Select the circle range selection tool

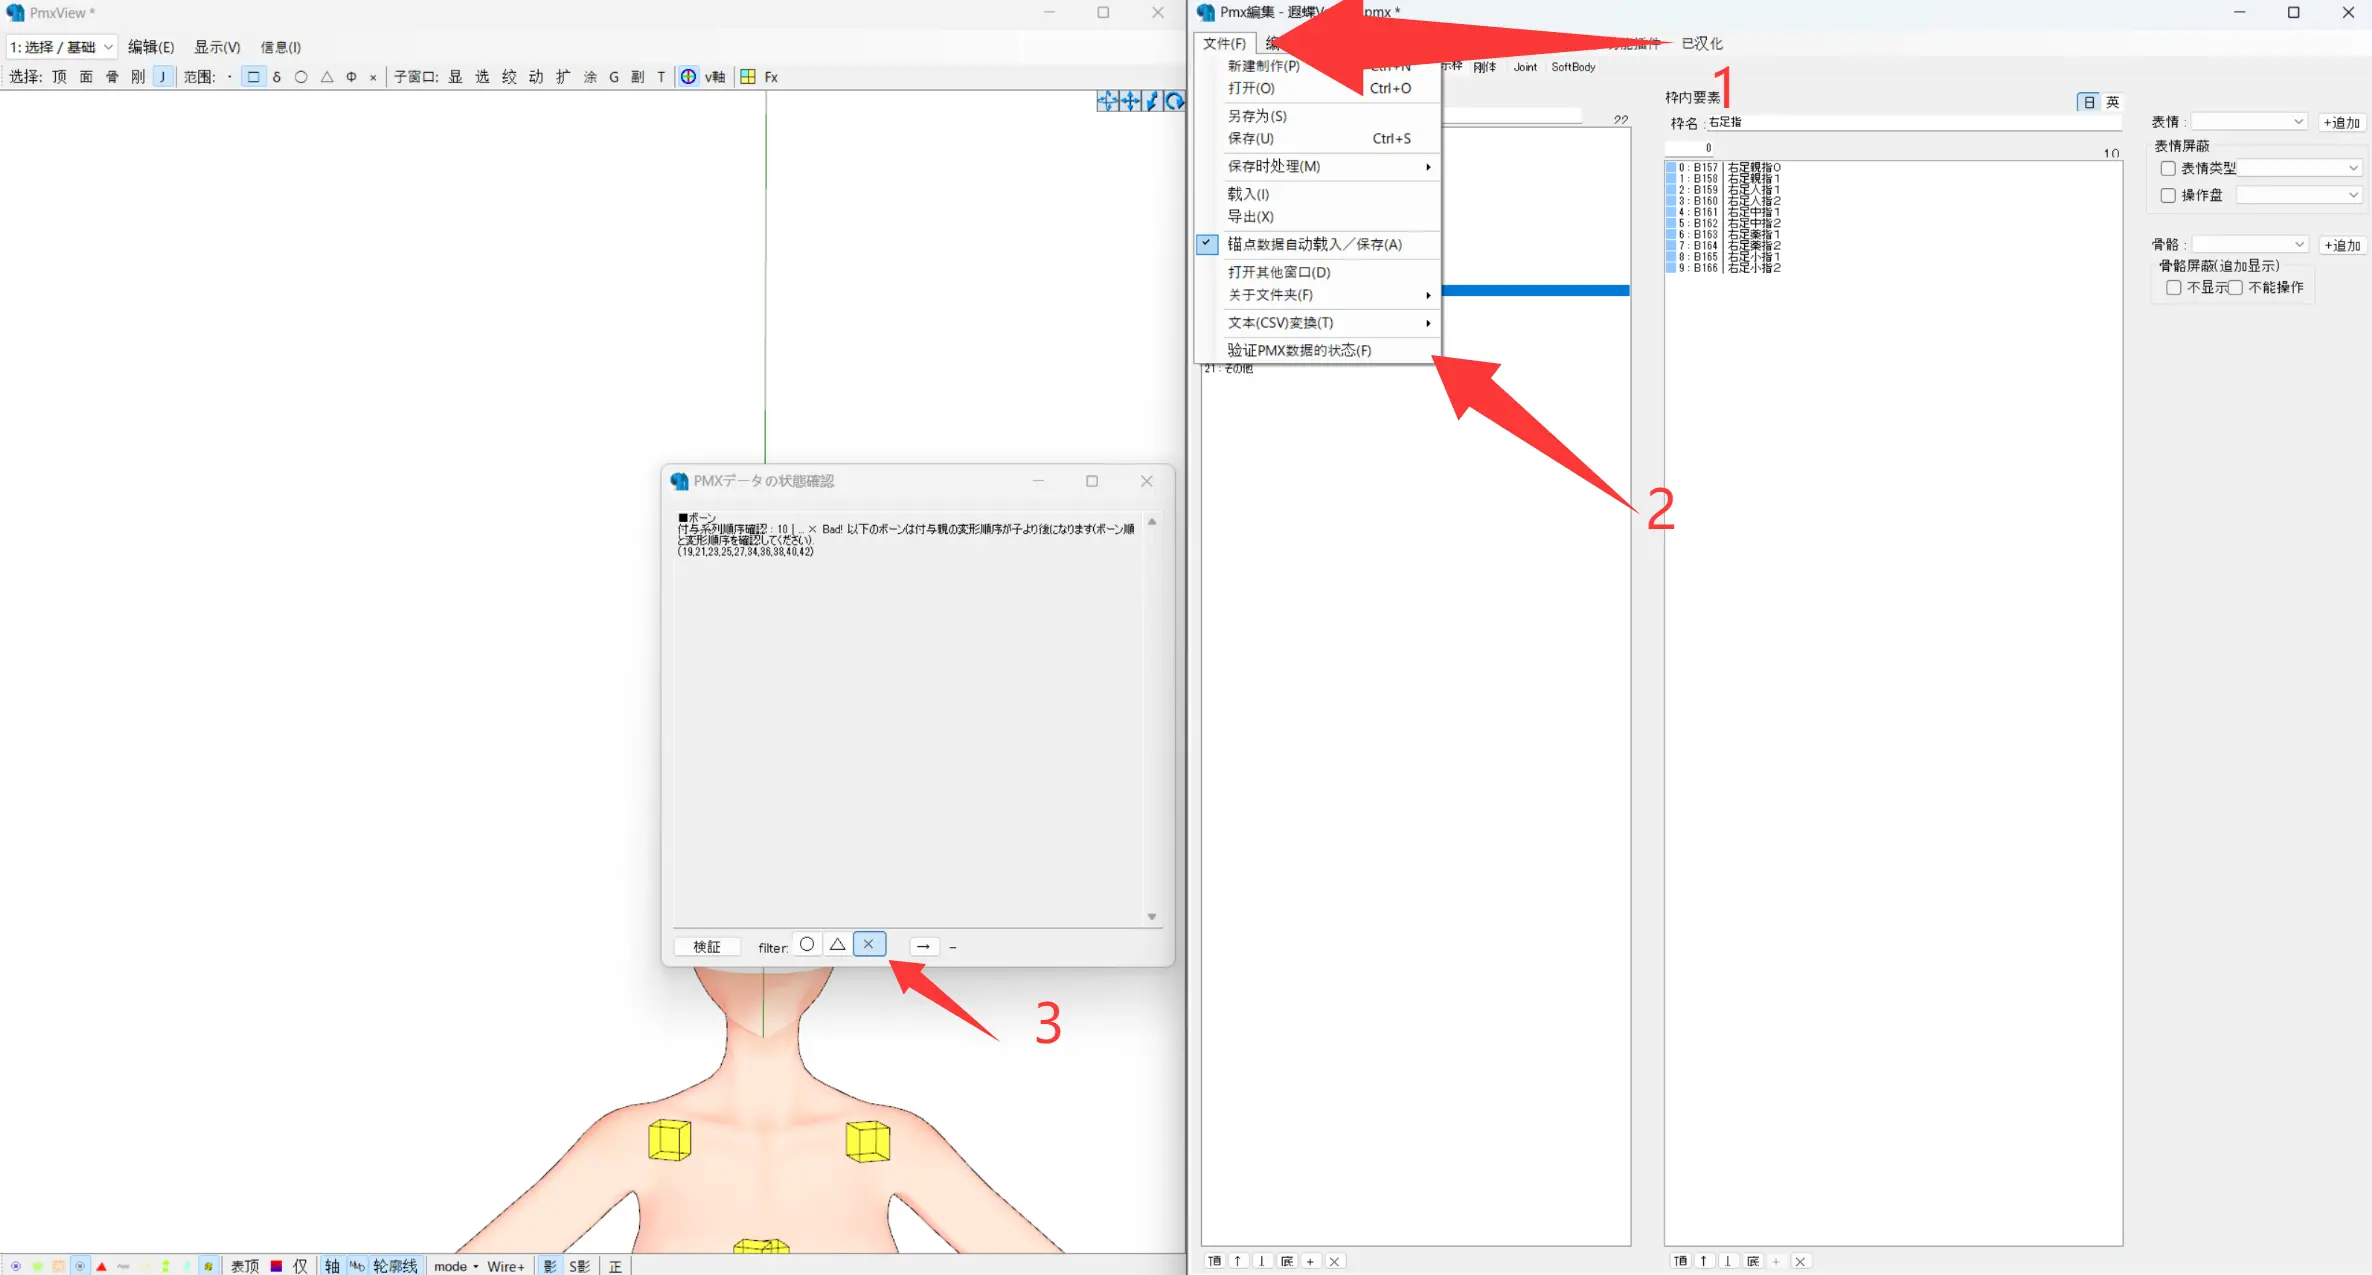(301, 77)
